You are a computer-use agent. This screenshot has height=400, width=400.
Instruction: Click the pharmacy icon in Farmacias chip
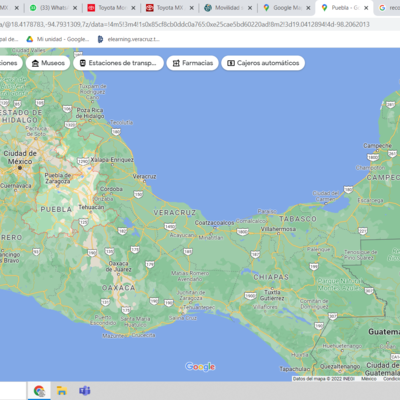[x=176, y=63]
